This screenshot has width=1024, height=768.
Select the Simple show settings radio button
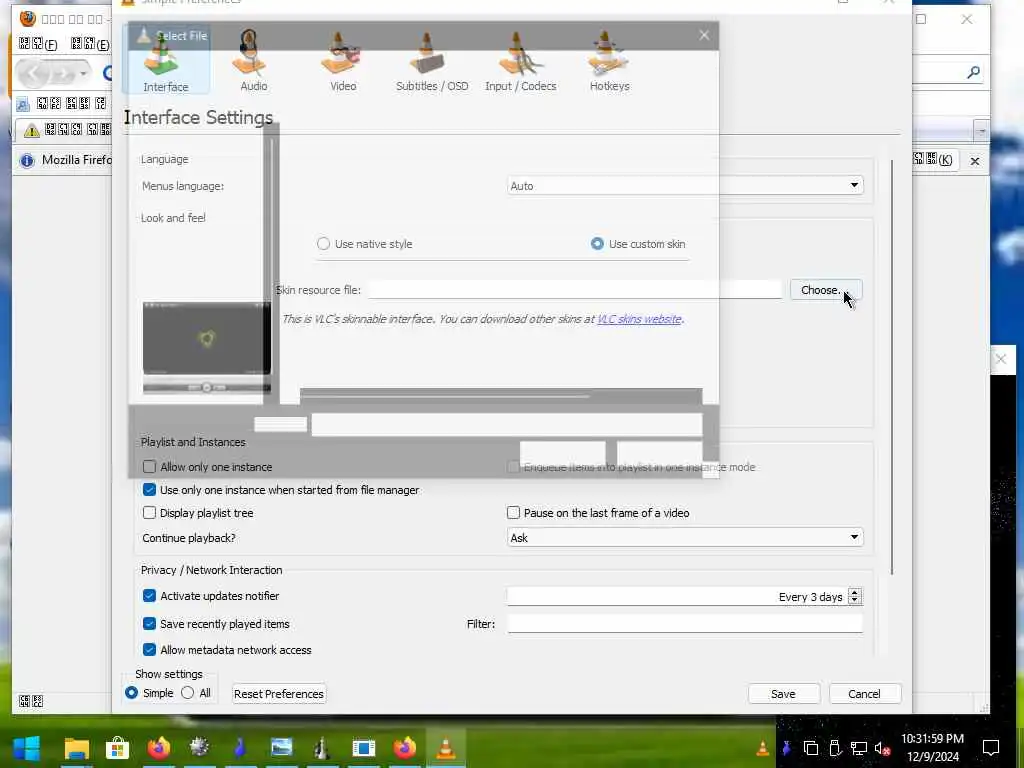(x=131, y=693)
